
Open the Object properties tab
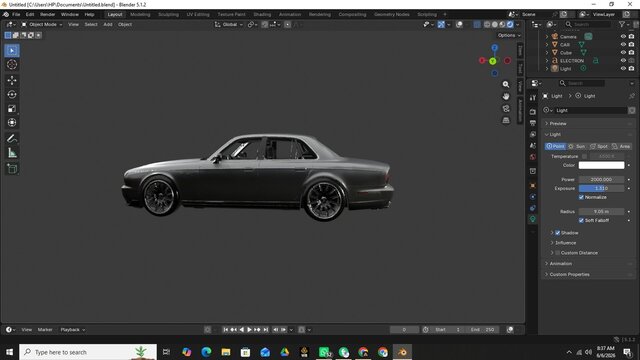pos(533,185)
